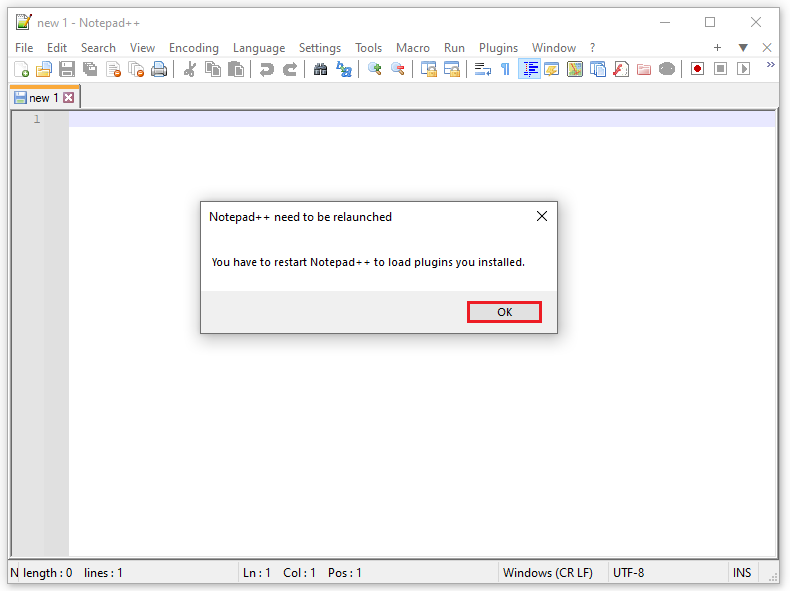Click the Print icon in toolbar
The height and width of the screenshot is (591, 790).
[x=159, y=69]
